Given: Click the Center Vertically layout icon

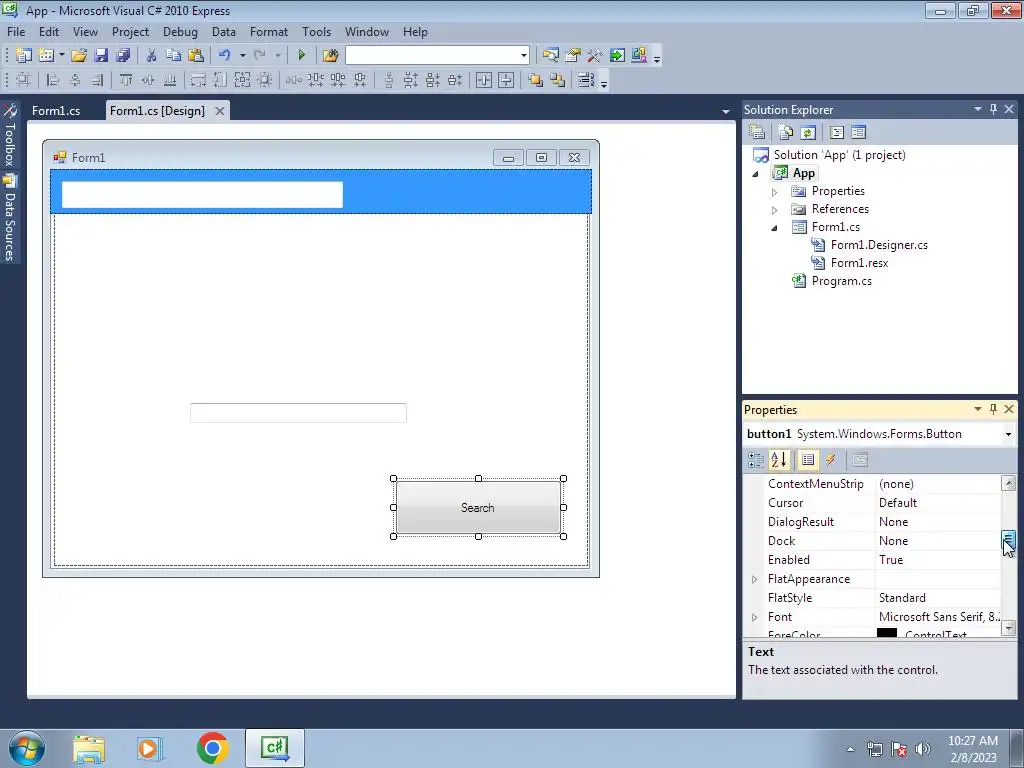Looking at the screenshot, I should 506,80.
